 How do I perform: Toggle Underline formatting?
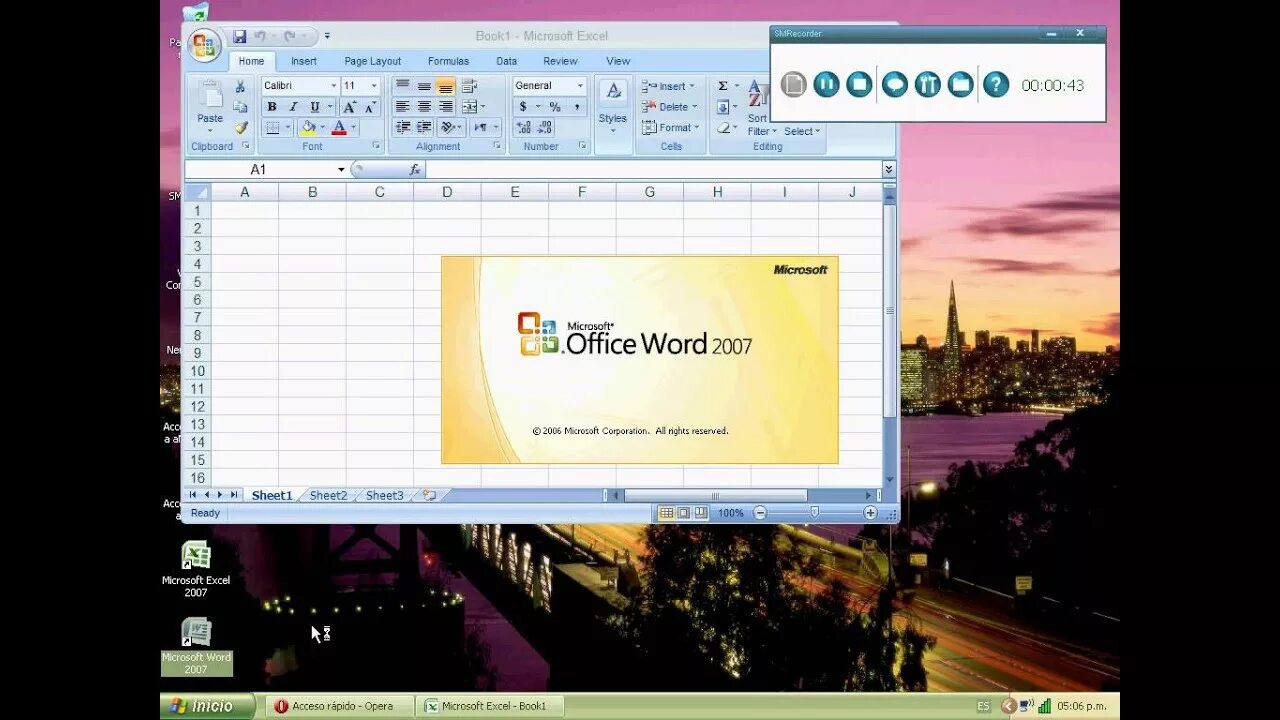315,107
